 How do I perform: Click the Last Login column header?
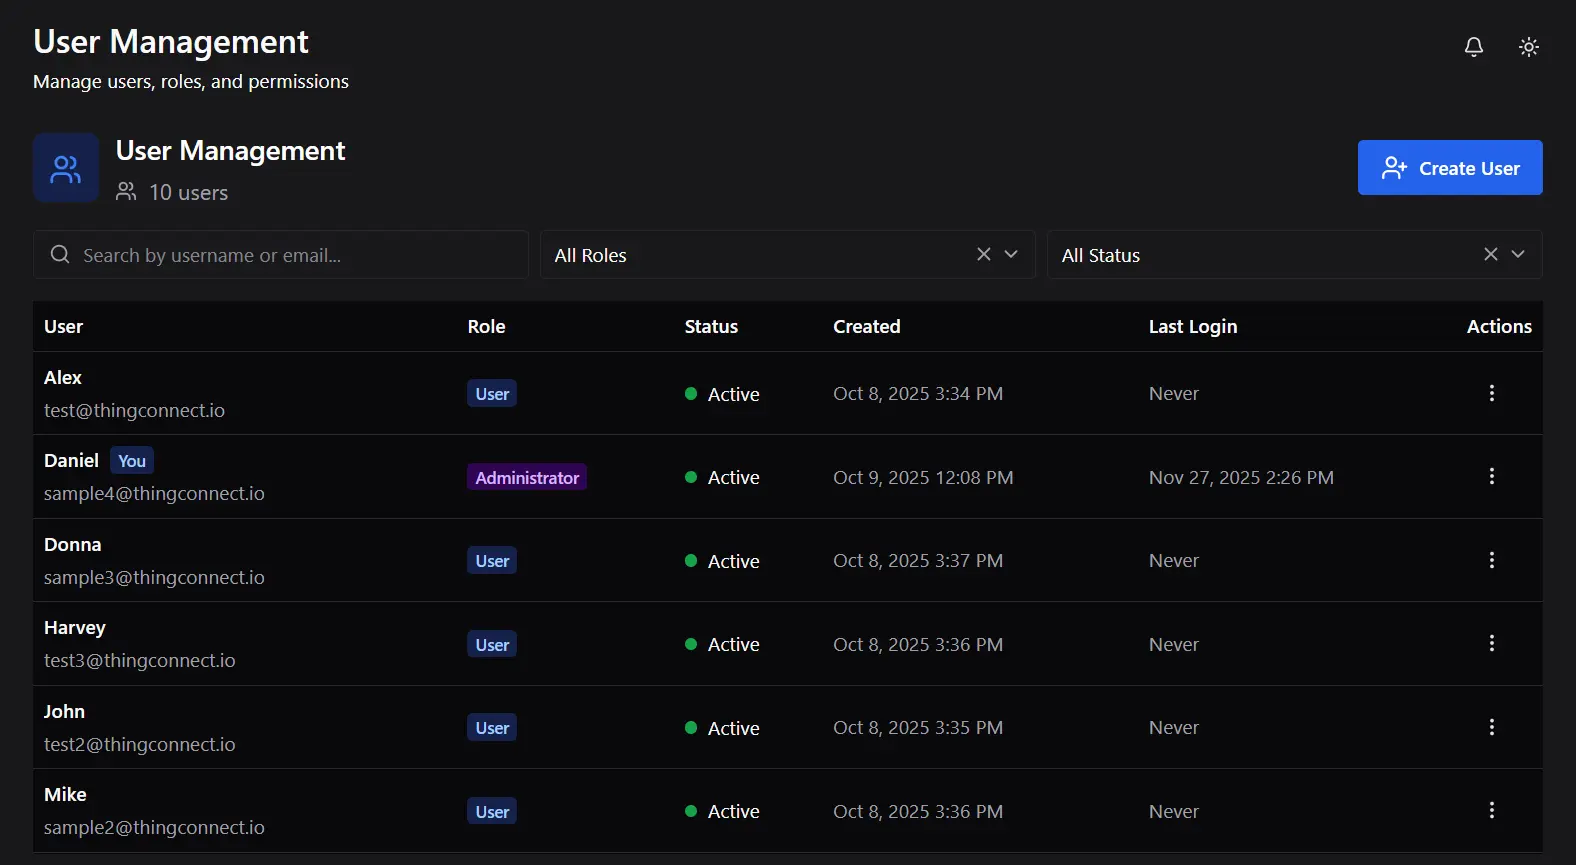pos(1192,327)
